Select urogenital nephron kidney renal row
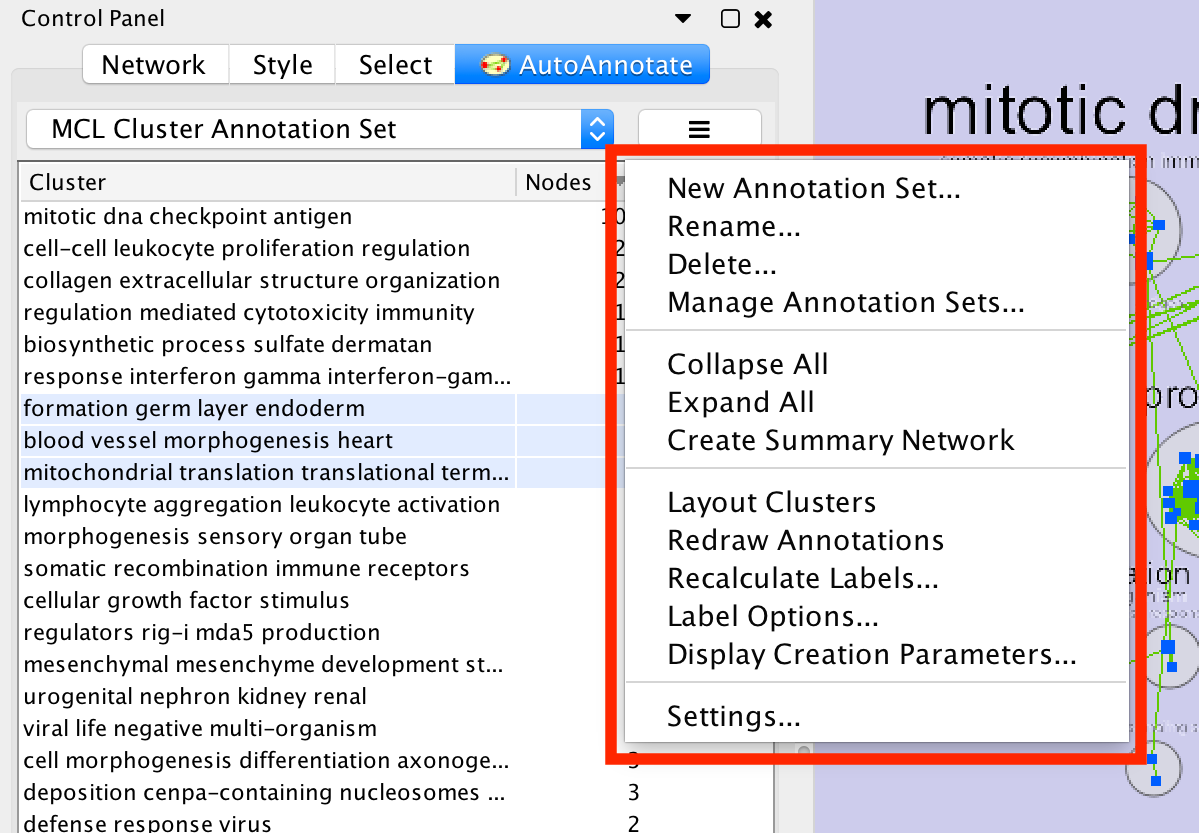The image size is (1199, 833). click(195, 696)
